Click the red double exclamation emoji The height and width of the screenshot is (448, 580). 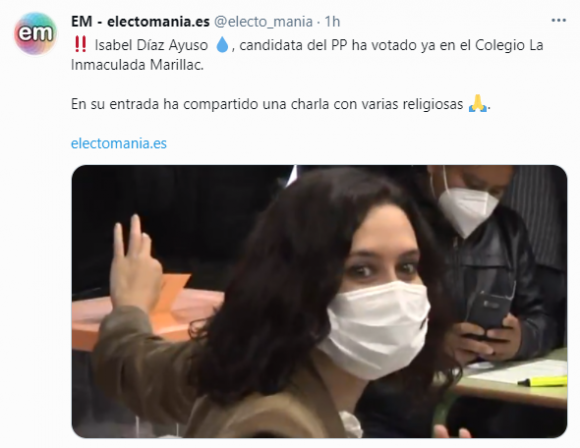point(80,45)
